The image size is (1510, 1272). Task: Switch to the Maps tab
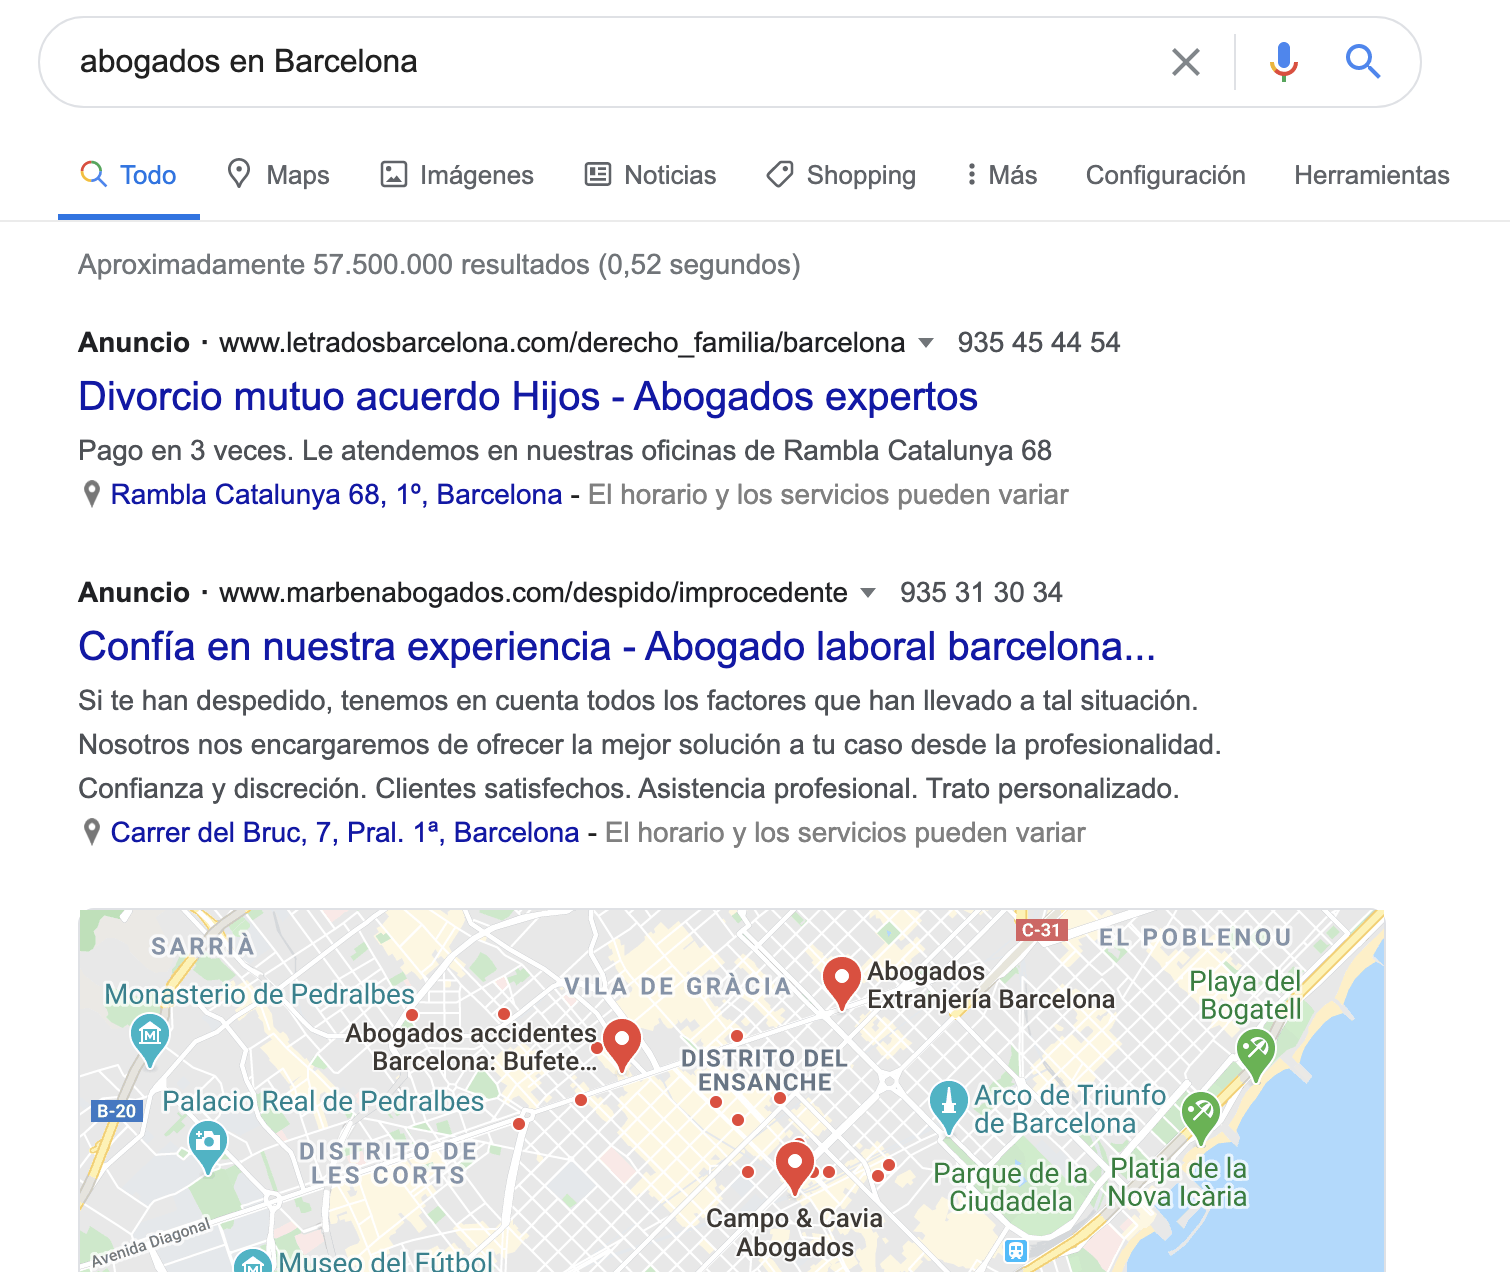tap(278, 175)
